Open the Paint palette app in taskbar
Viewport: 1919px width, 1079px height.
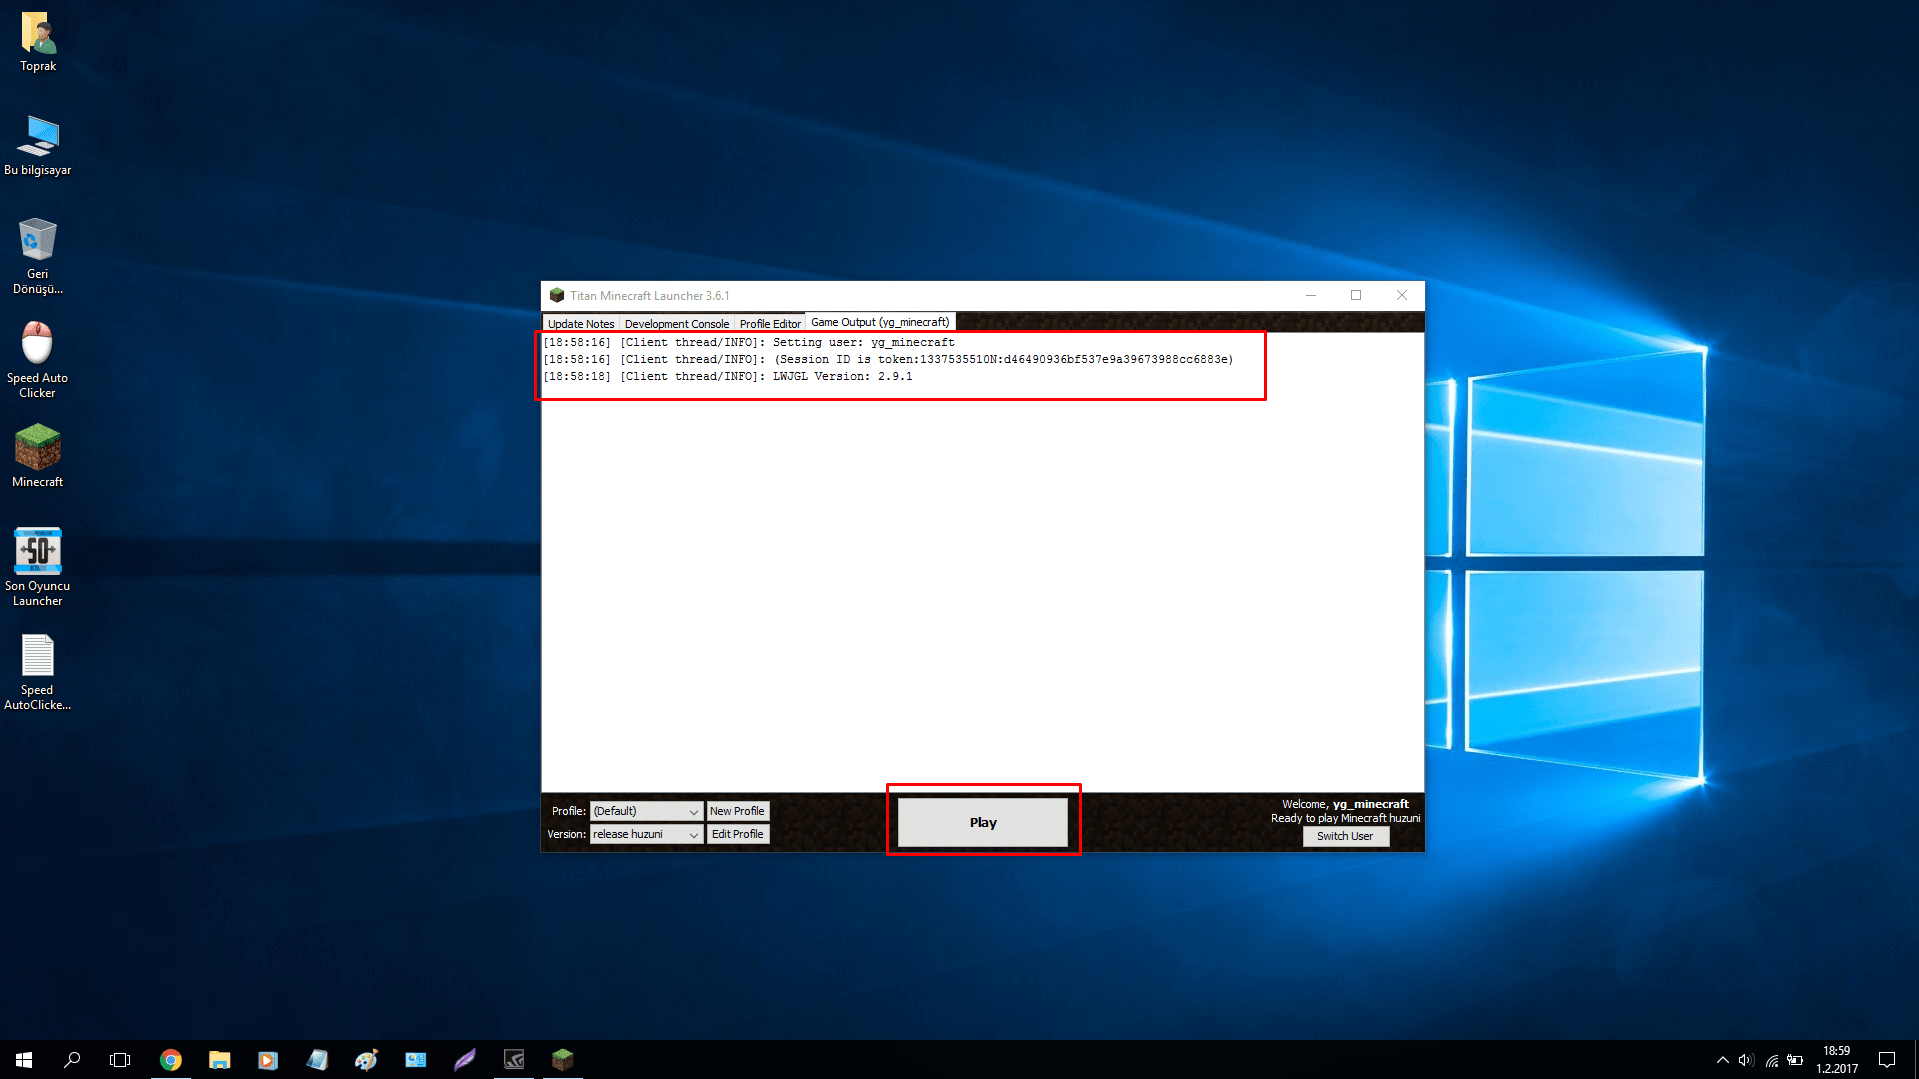[366, 1060]
